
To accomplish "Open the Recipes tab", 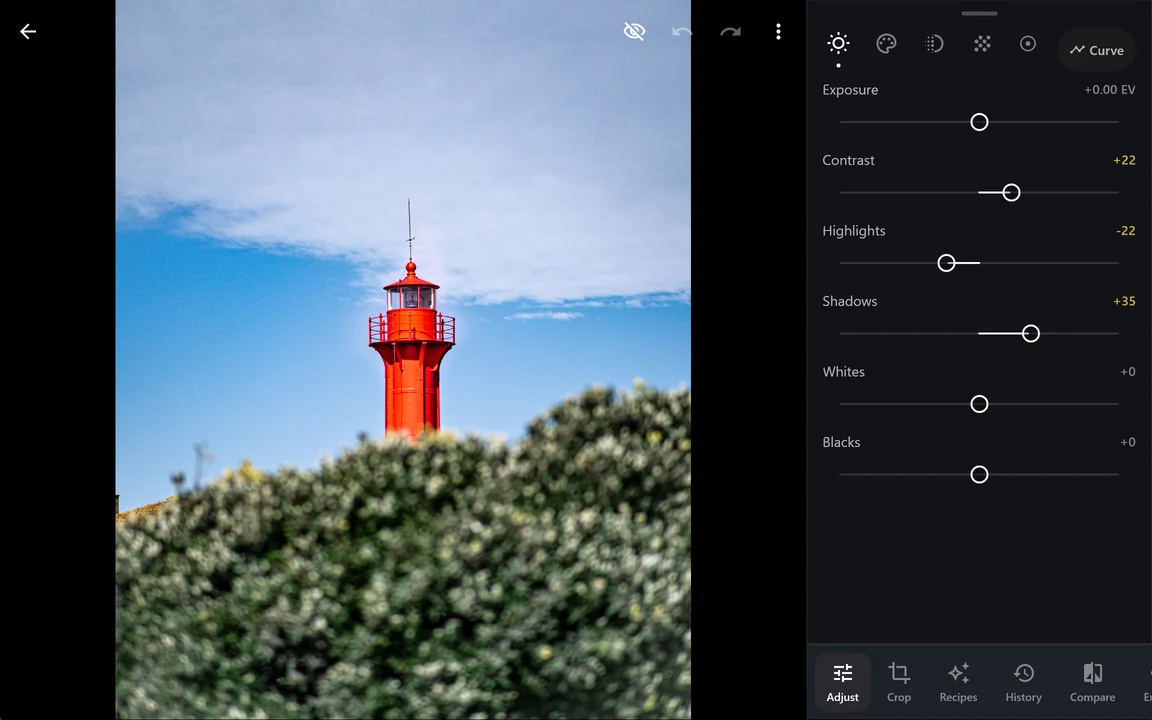I will coord(959,683).
